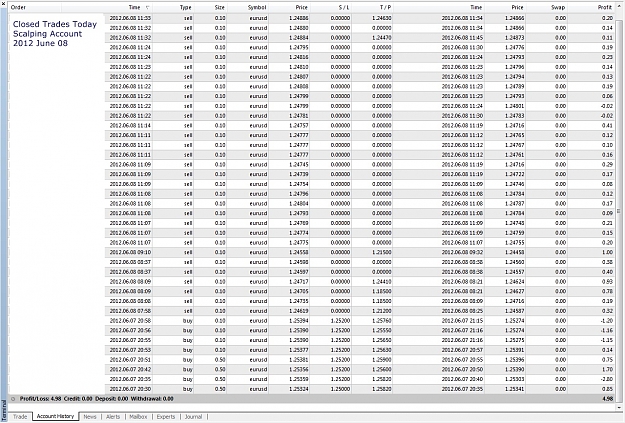625x423 pixels.
Task: Click the profit value 0.85
Action: [x=607, y=389]
